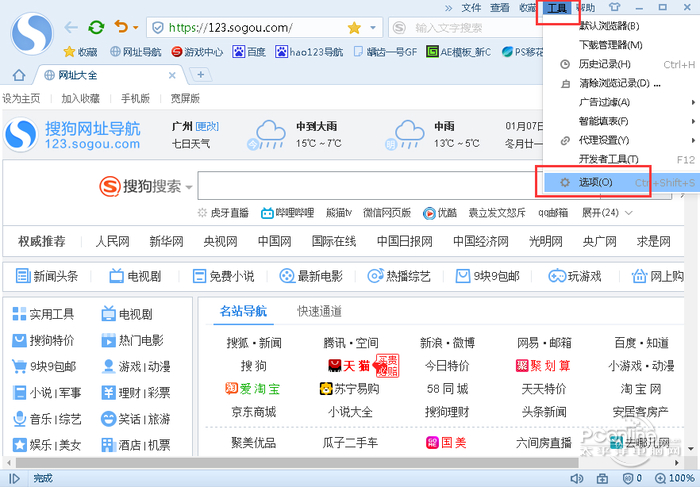Image resolution: width=700 pixels, height=487 pixels.
Task: Open the 苏宁易购 site link
Action: coord(350,389)
